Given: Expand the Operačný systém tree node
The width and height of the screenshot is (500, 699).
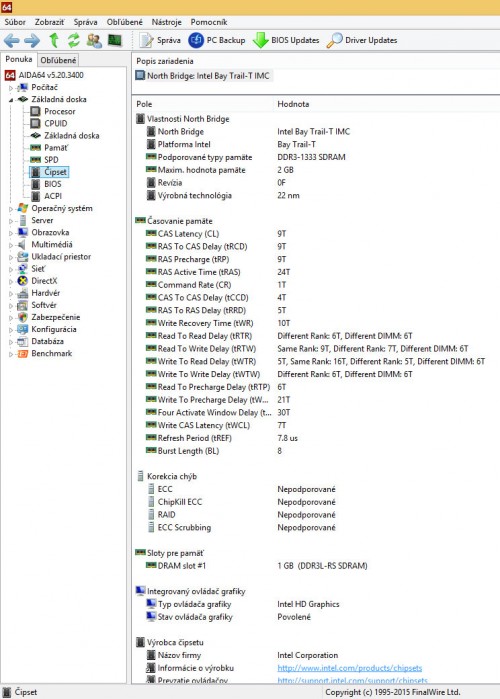Looking at the screenshot, I should tap(11, 209).
